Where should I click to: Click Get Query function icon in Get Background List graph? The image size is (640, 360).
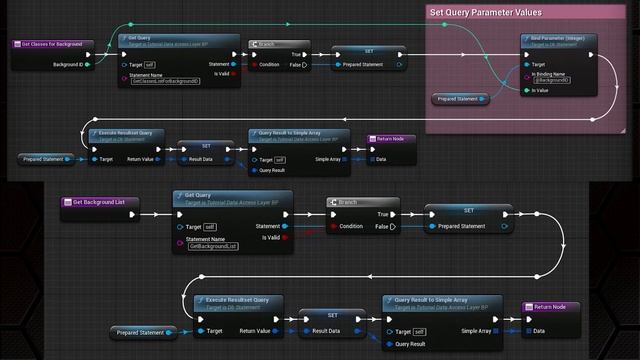click(180, 196)
